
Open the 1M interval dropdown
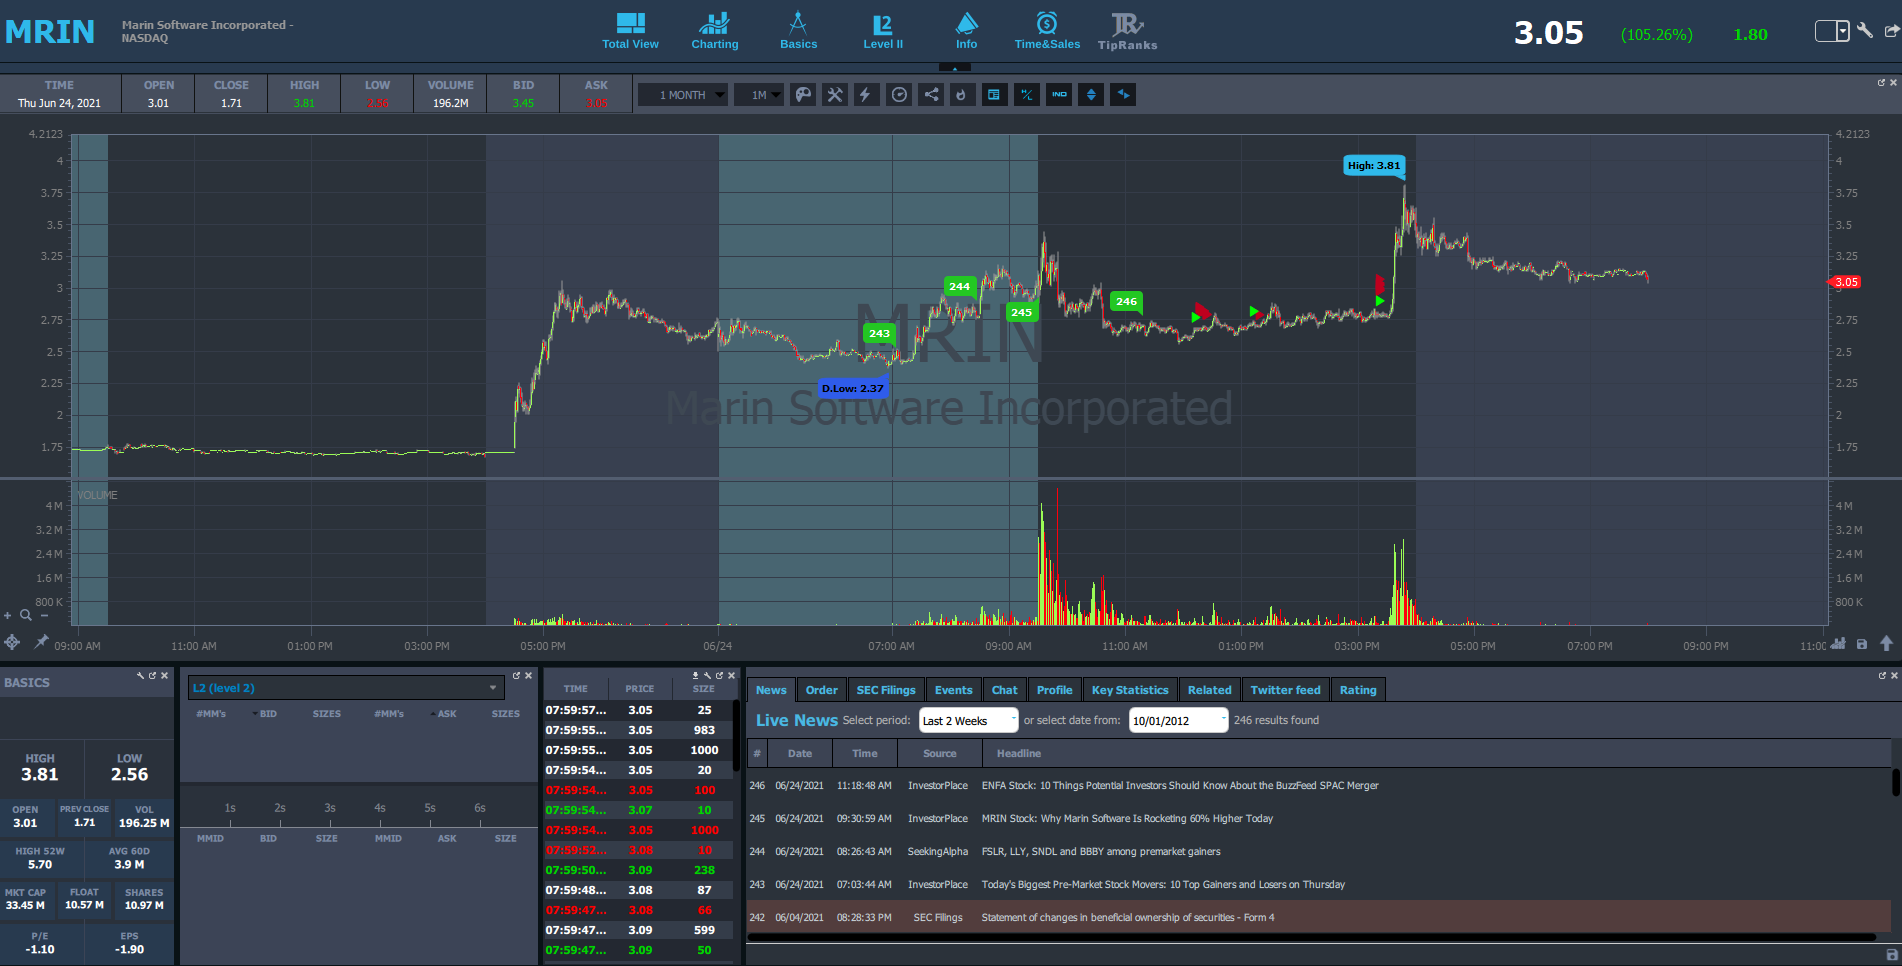(760, 95)
